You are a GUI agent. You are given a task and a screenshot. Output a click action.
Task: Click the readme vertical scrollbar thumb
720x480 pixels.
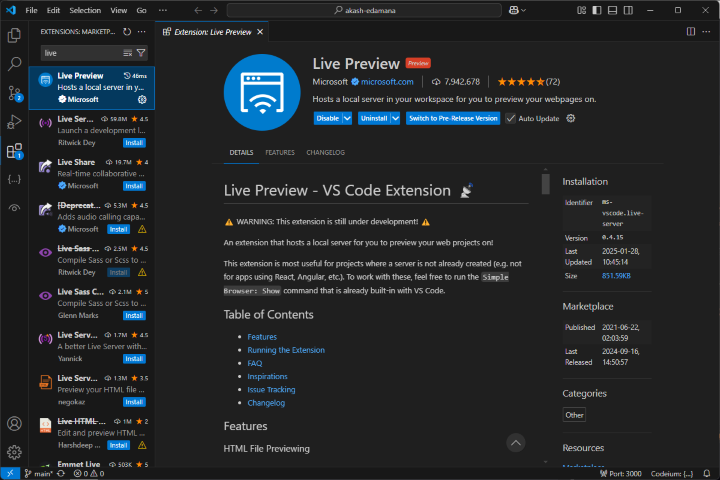(546, 183)
